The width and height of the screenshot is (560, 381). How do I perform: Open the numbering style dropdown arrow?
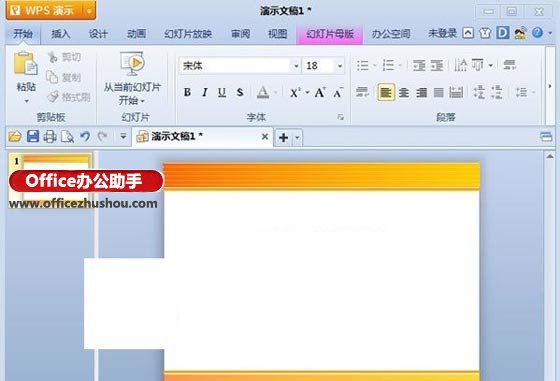pyautogui.click(x=400, y=65)
